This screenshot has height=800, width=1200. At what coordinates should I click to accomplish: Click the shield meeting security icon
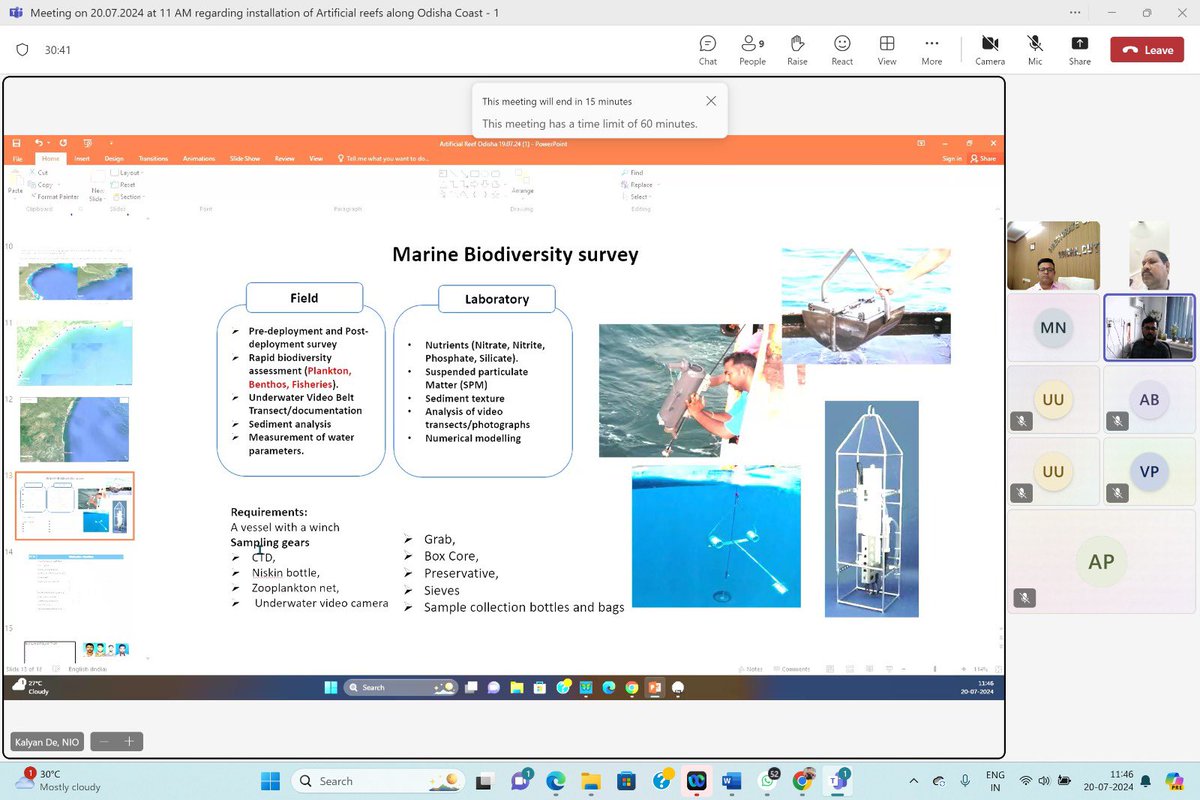(23, 50)
